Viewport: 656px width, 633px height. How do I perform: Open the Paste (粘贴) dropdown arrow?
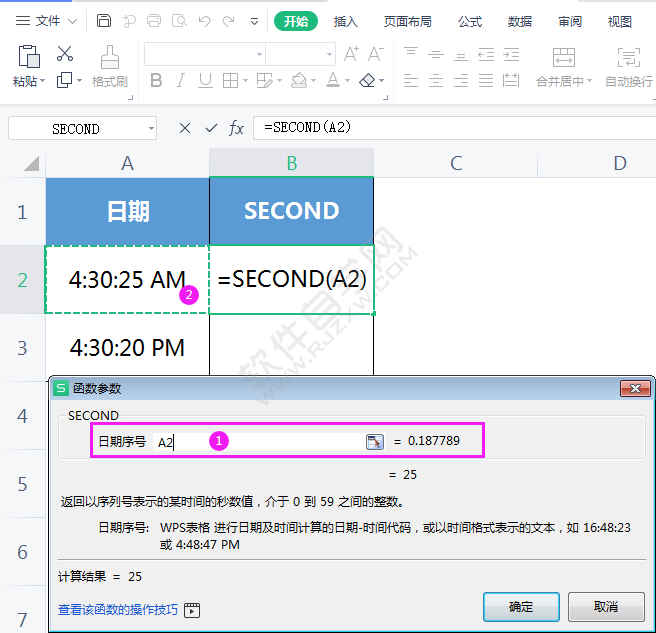(x=42, y=80)
